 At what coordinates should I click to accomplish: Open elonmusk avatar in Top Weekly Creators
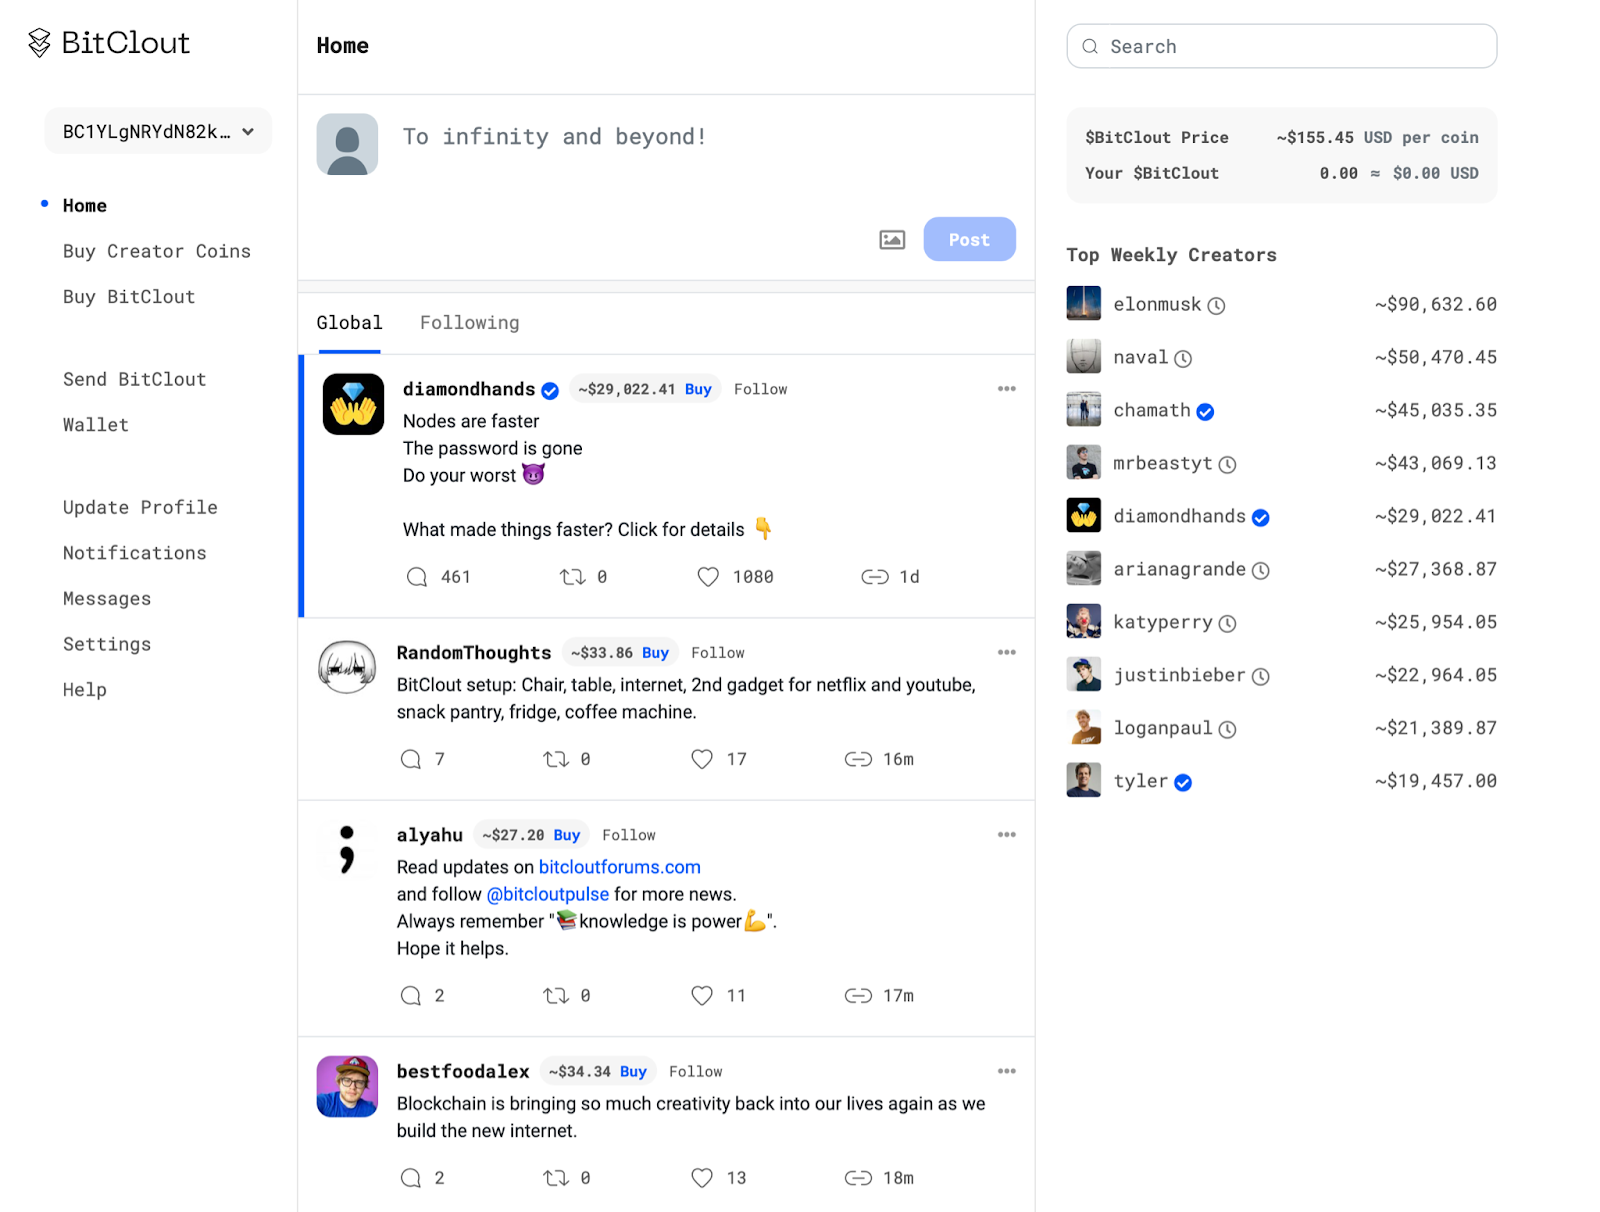[x=1083, y=303]
